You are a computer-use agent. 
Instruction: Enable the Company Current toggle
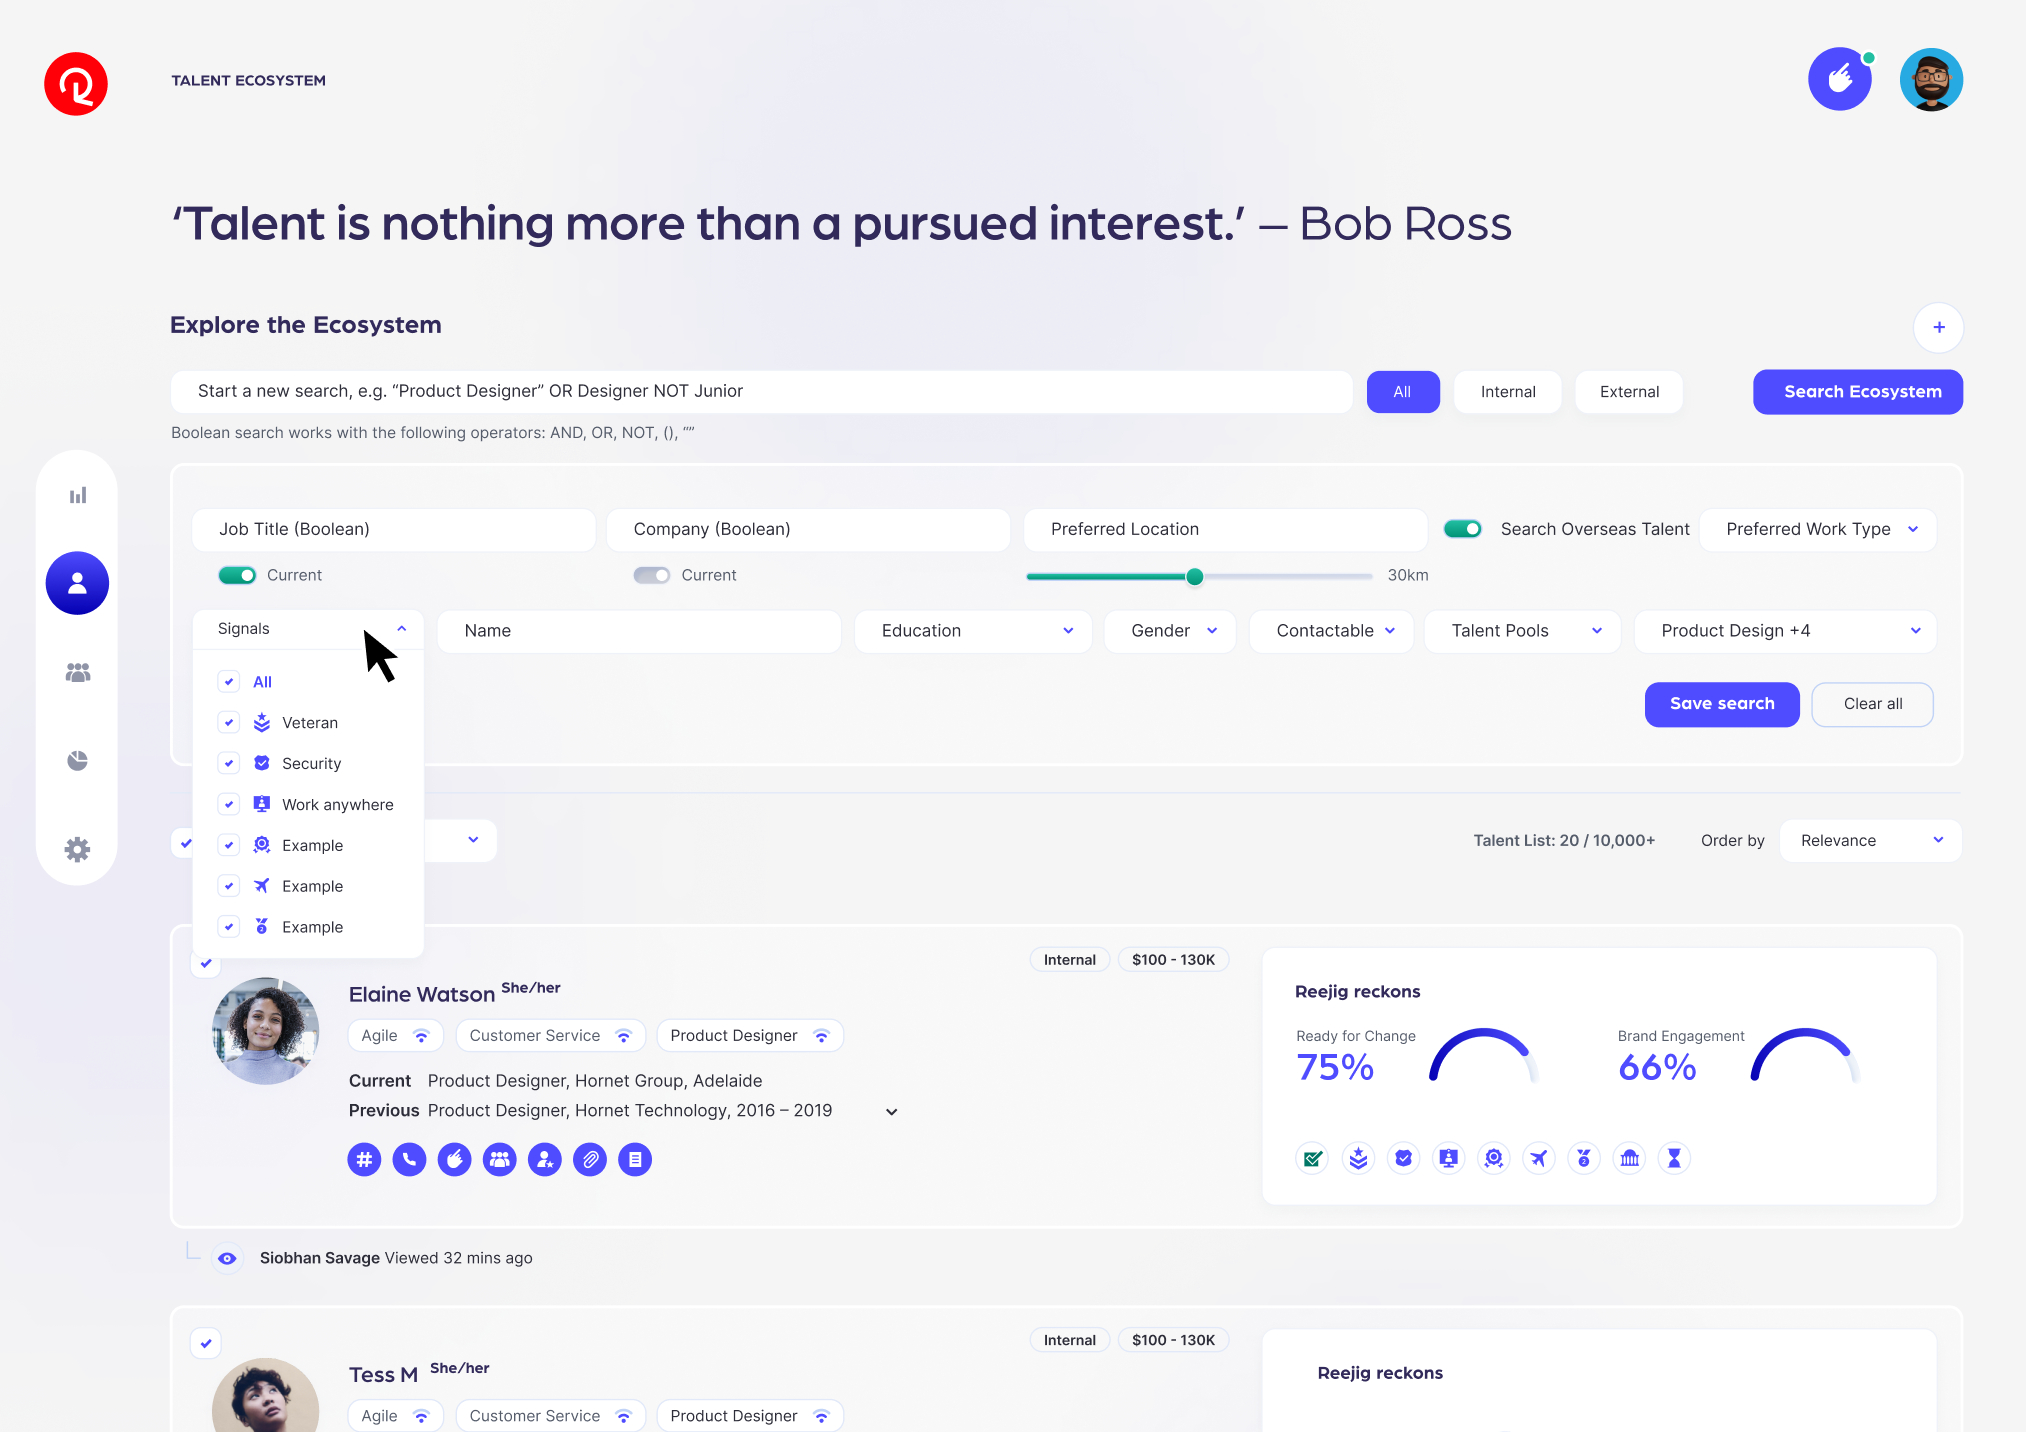(x=651, y=575)
